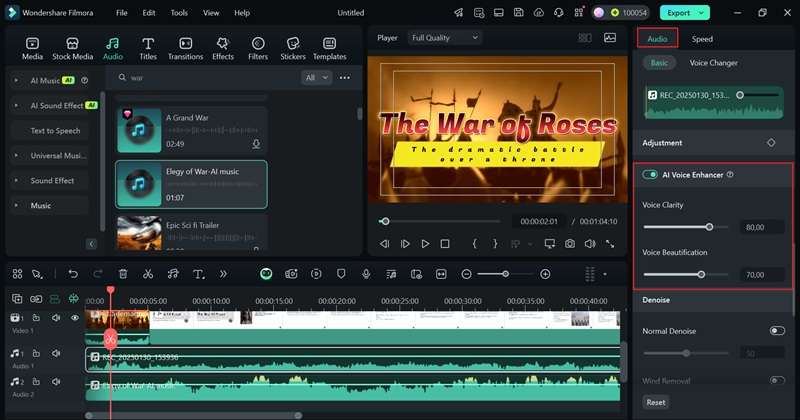This screenshot has height=420, width=800.
Task: Click the Export button
Action: (x=684, y=13)
